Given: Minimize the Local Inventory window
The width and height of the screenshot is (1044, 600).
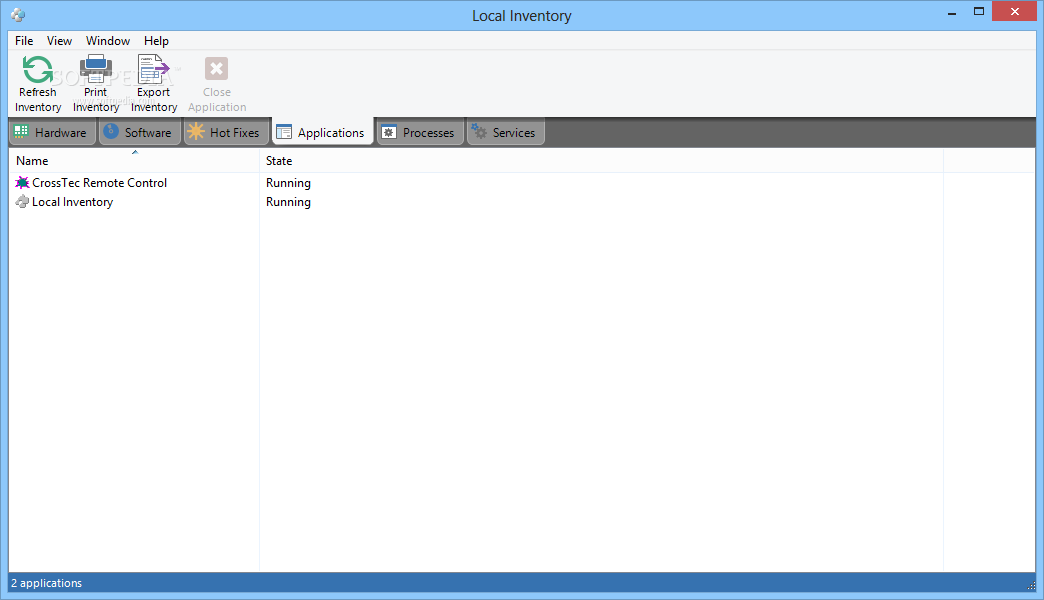Looking at the screenshot, I should click(952, 12).
